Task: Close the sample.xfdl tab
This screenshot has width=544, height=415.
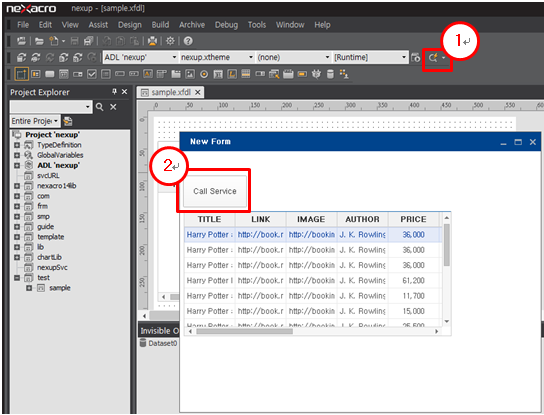Action: pyautogui.click(x=198, y=92)
